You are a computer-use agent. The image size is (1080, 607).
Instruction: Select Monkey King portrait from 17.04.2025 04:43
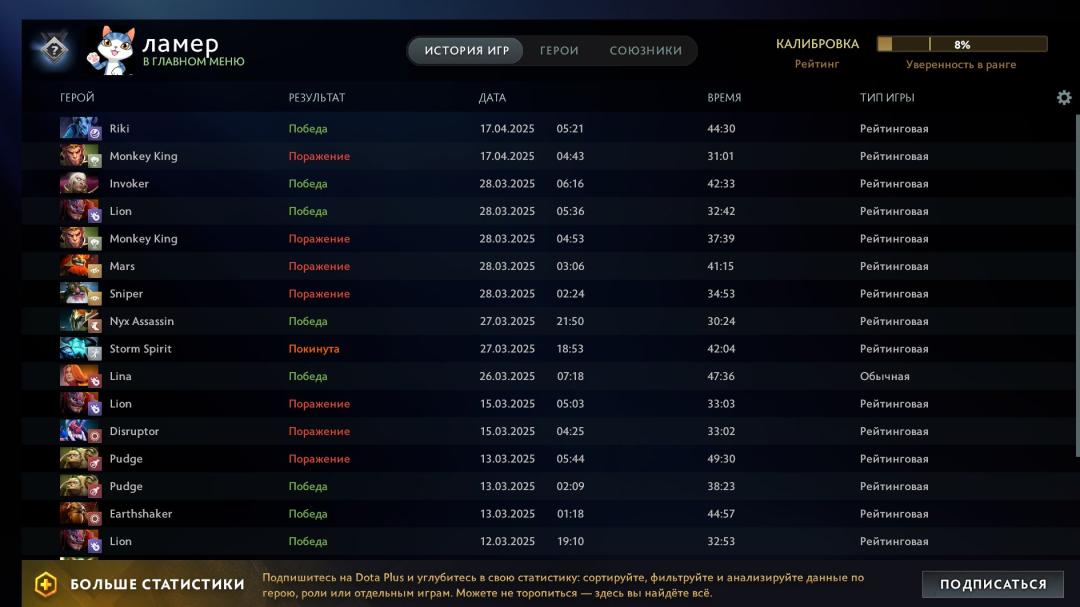(x=81, y=156)
